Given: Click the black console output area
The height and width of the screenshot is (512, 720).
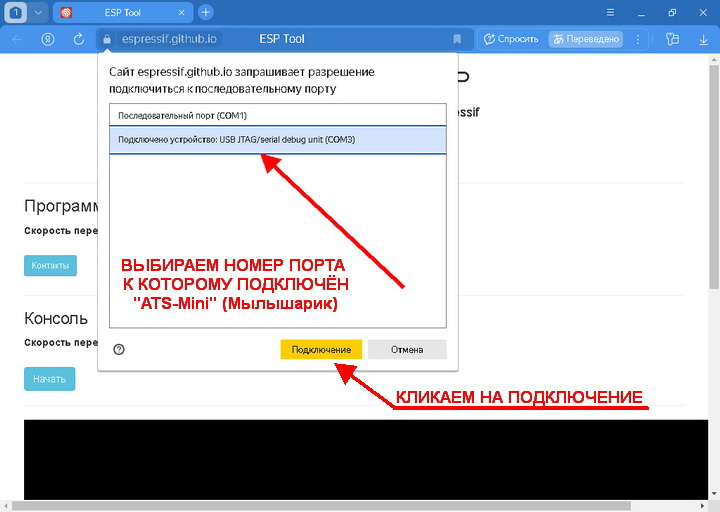Looking at the screenshot, I should coord(366,459).
